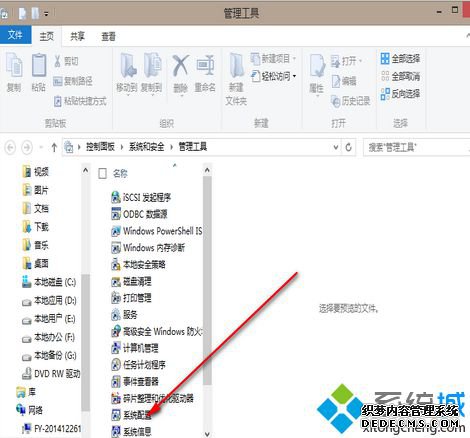Screen dimensions: 470x438
Task: Open the 轻松访问 dropdown arrow
Action: 294,76
